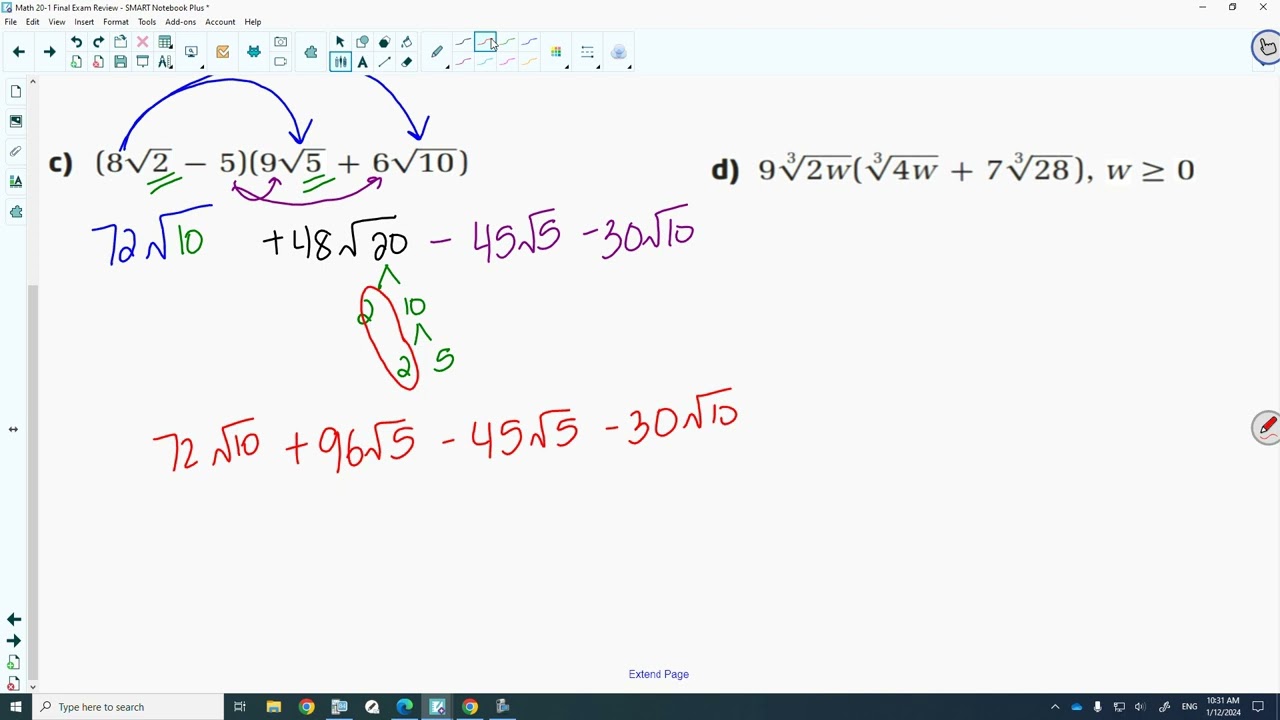Save the notebook file
Image resolution: width=1280 pixels, height=720 pixels.
point(120,62)
